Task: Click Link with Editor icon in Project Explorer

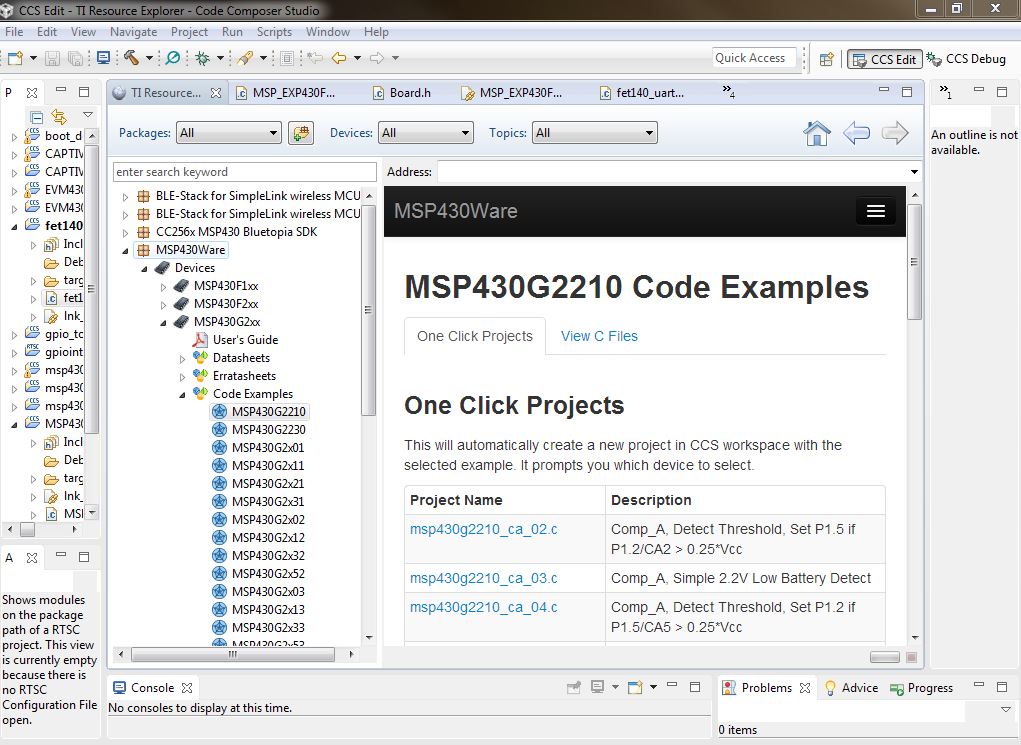Action: pyautogui.click(x=59, y=117)
